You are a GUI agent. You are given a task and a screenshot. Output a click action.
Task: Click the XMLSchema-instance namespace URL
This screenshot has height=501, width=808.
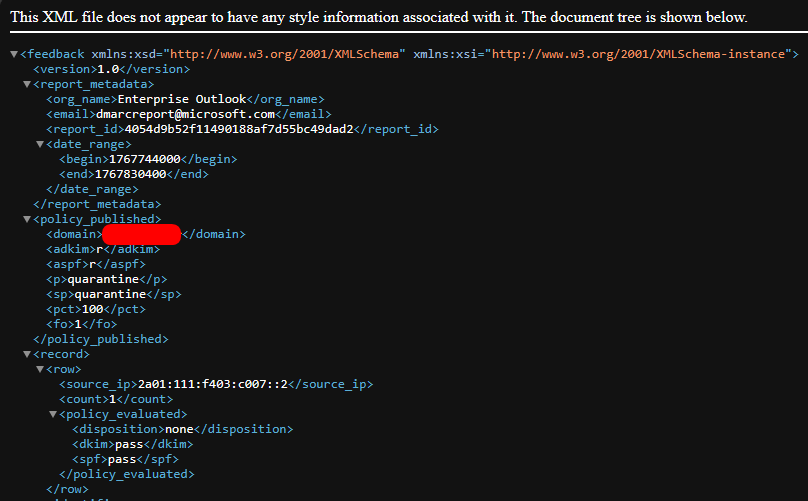coord(643,54)
